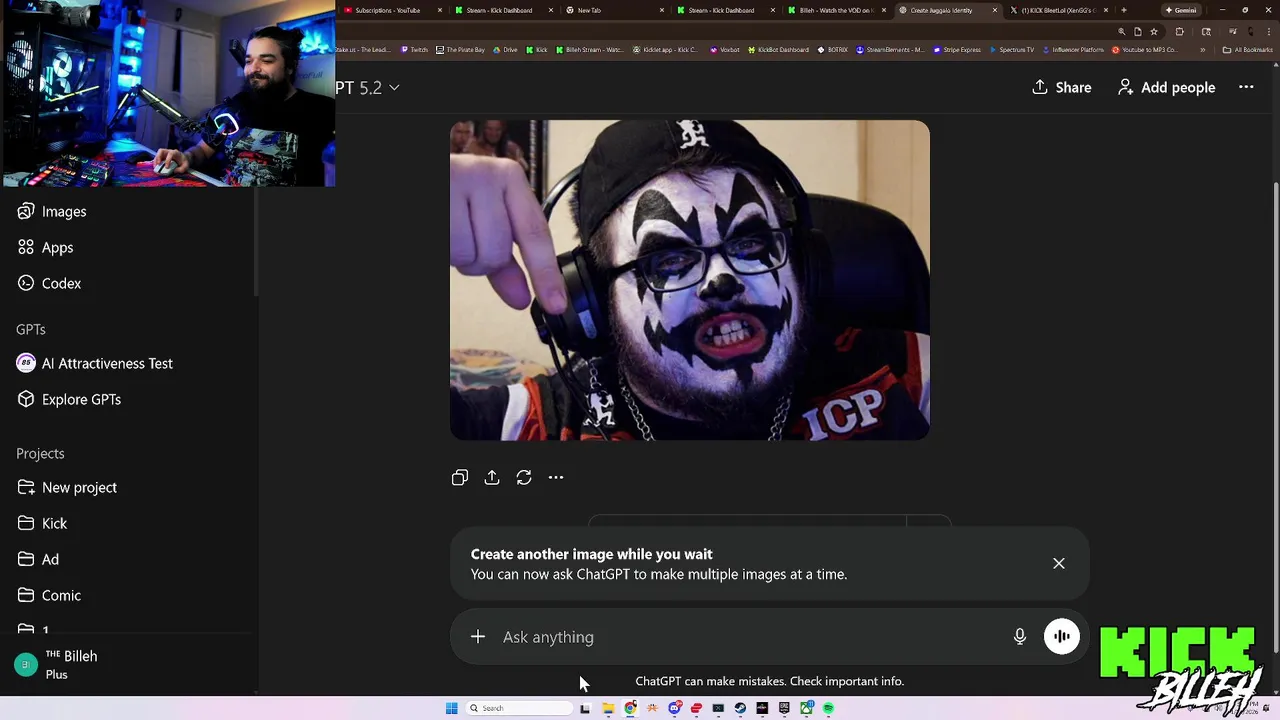Open The Pirate Bay bookmark

click(x=460, y=49)
